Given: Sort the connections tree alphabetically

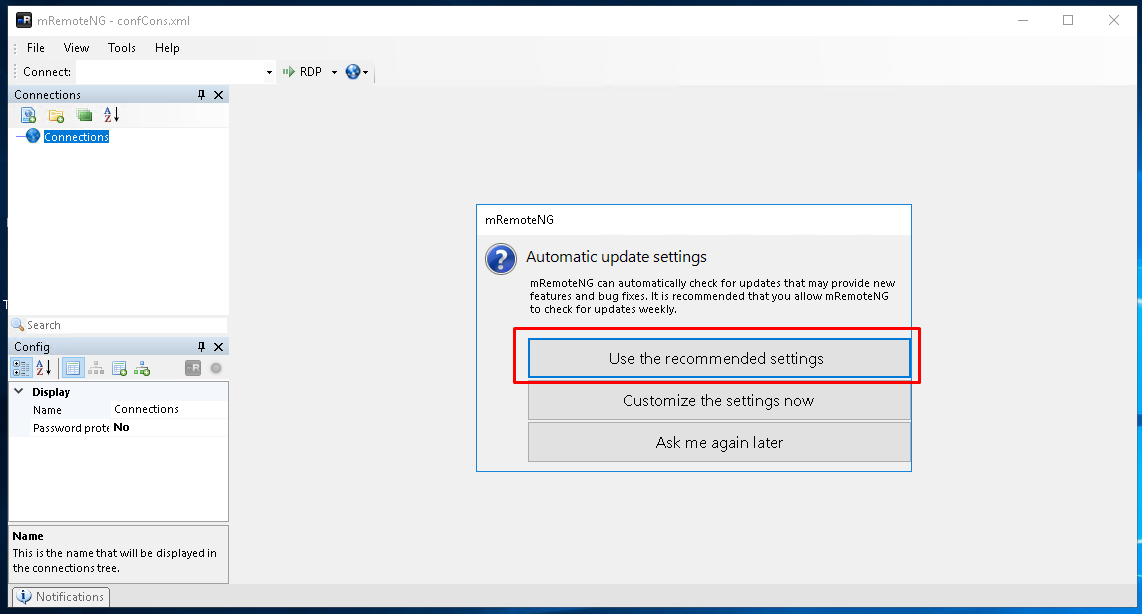Looking at the screenshot, I should pos(111,115).
